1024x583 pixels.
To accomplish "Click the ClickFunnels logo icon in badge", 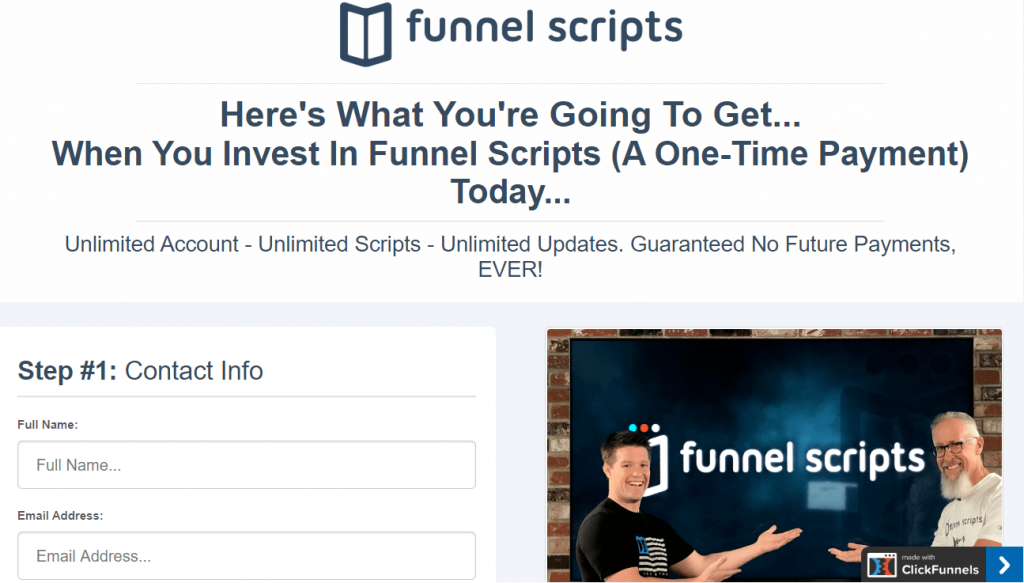I will point(881,566).
